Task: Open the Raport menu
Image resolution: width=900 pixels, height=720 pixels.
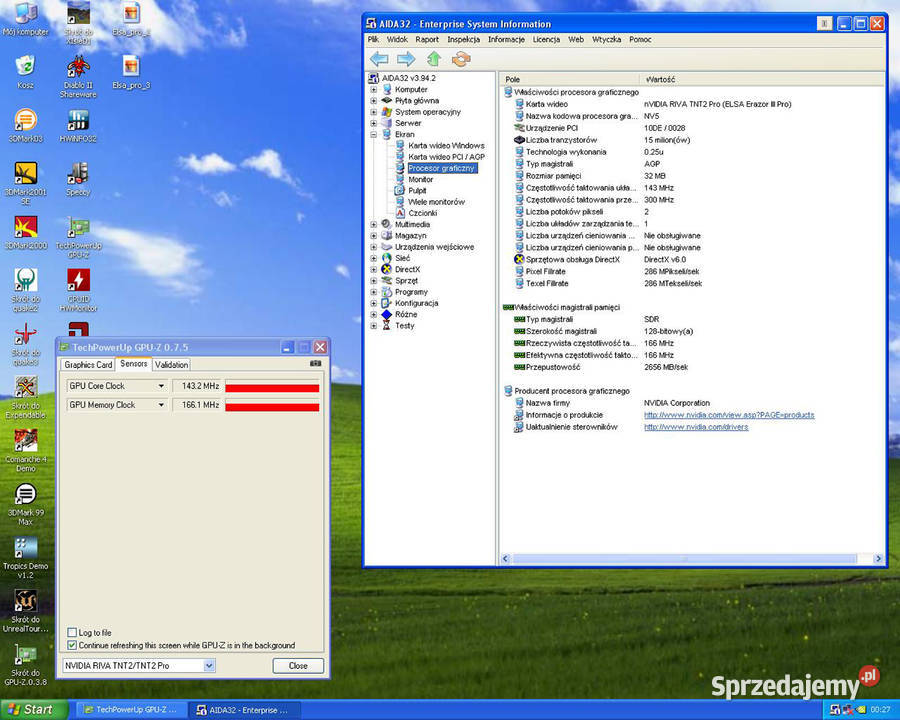Action: (427, 40)
